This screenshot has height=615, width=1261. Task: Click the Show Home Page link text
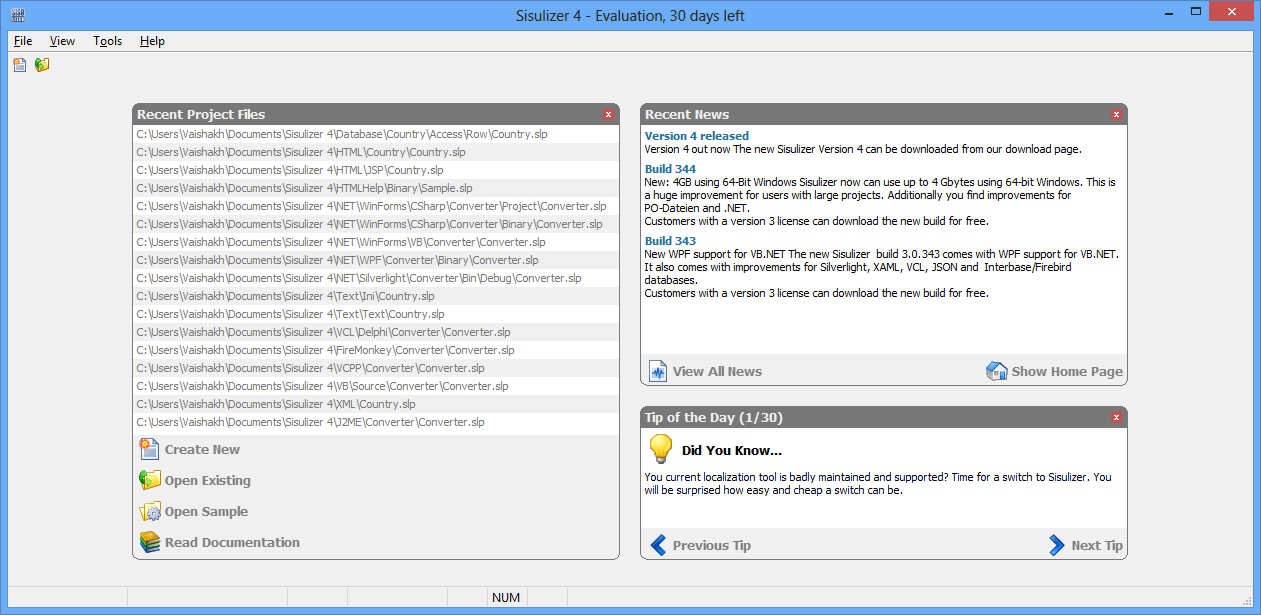point(1067,371)
